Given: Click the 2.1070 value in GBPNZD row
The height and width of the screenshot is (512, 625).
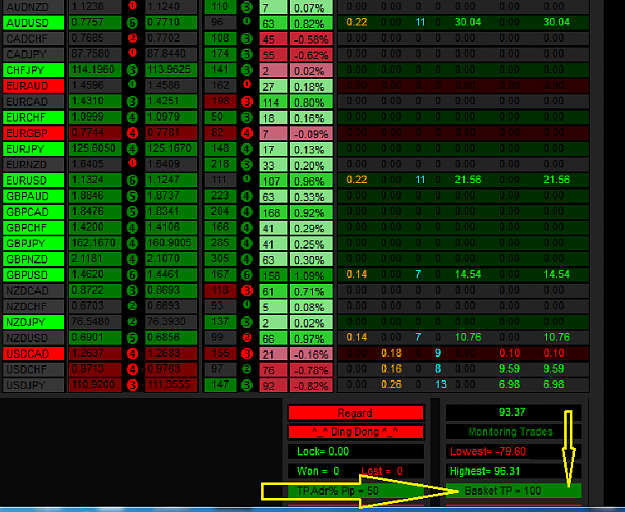Looking at the screenshot, I should point(171,259).
